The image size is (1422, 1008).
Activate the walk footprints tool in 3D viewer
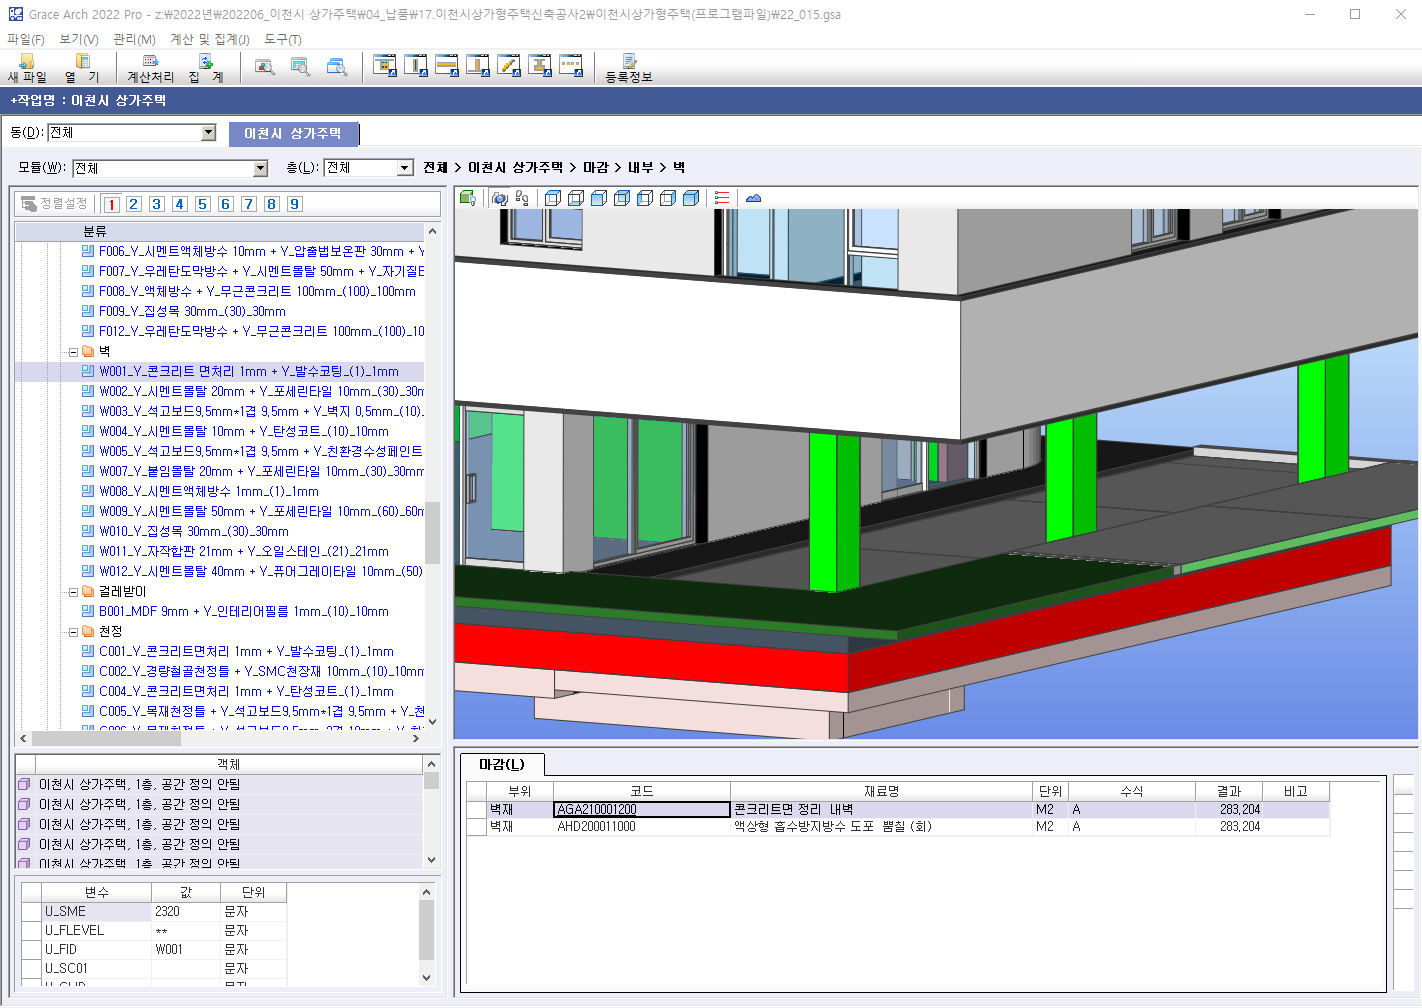pyautogui.click(x=522, y=198)
